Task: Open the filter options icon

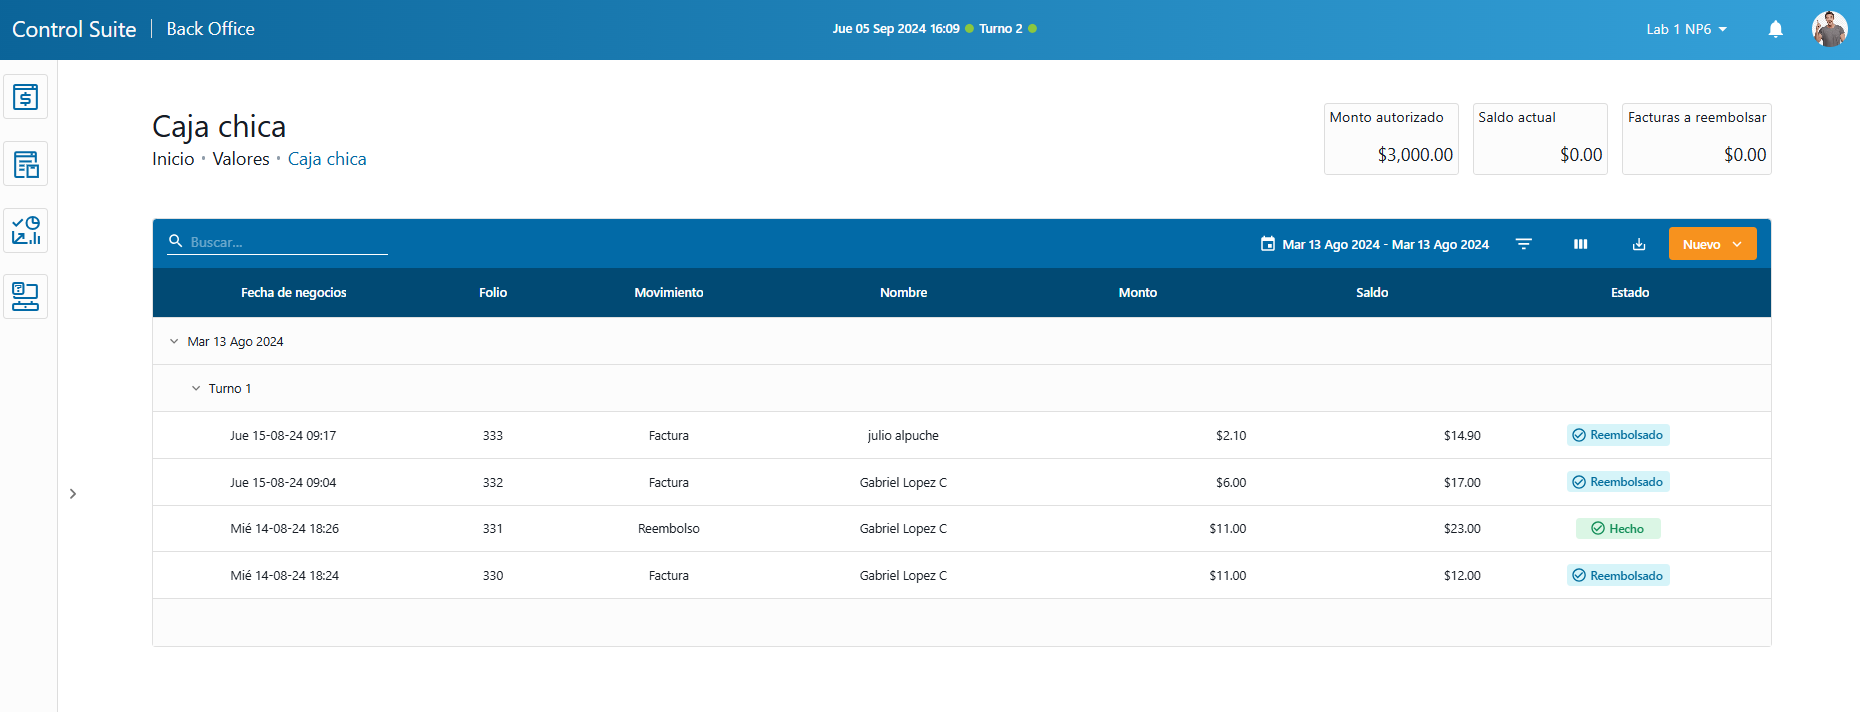Action: (1523, 244)
